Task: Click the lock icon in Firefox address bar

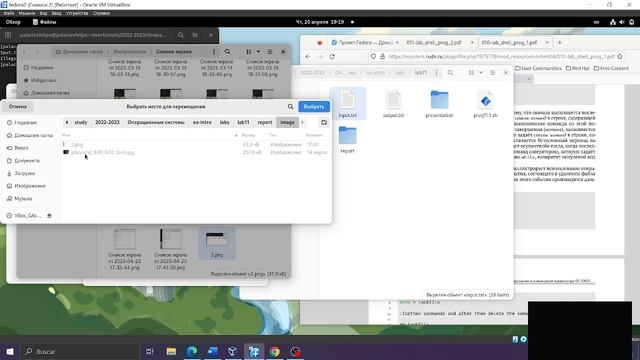Action: pos(382,56)
